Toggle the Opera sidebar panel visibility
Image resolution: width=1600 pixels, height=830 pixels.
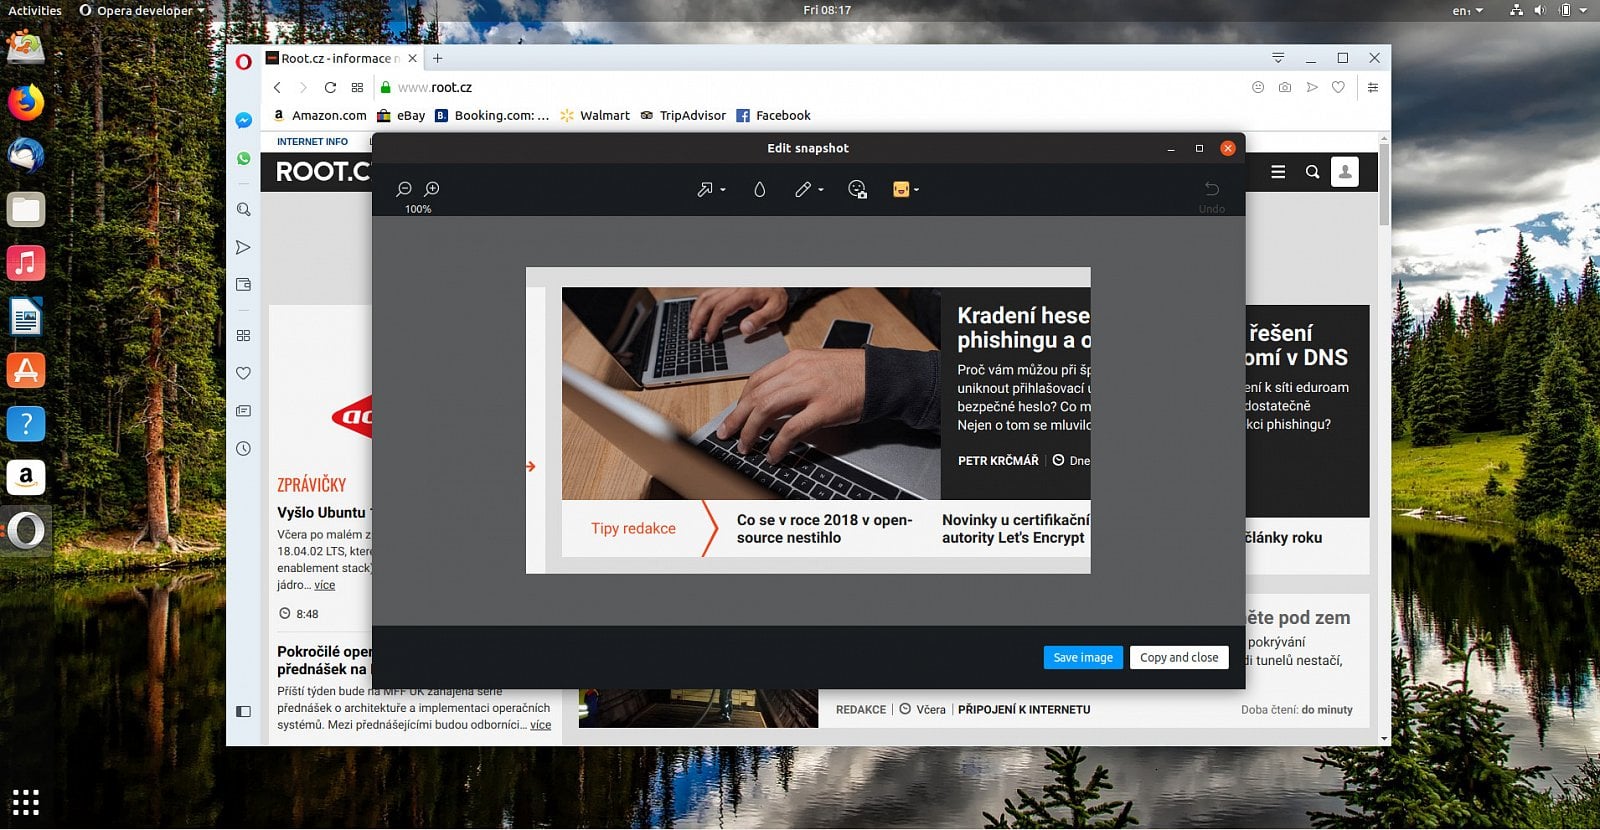(243, 712)
